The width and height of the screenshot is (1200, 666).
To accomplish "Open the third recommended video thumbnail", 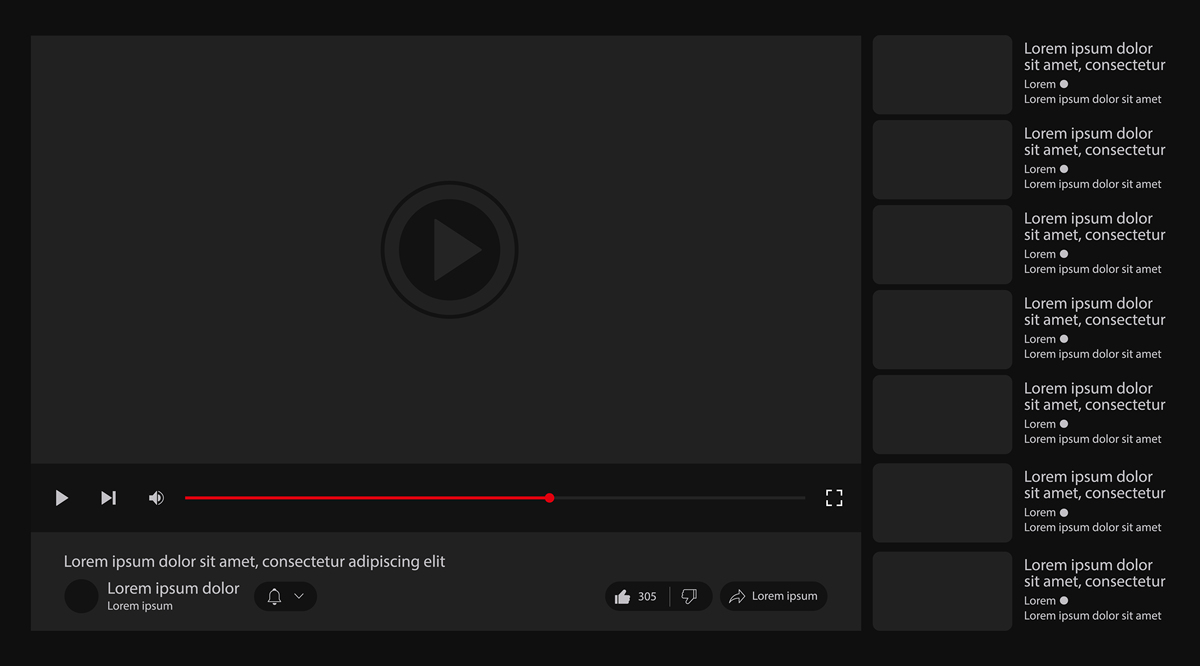I will pyautogui.click(x=942, y=245).
